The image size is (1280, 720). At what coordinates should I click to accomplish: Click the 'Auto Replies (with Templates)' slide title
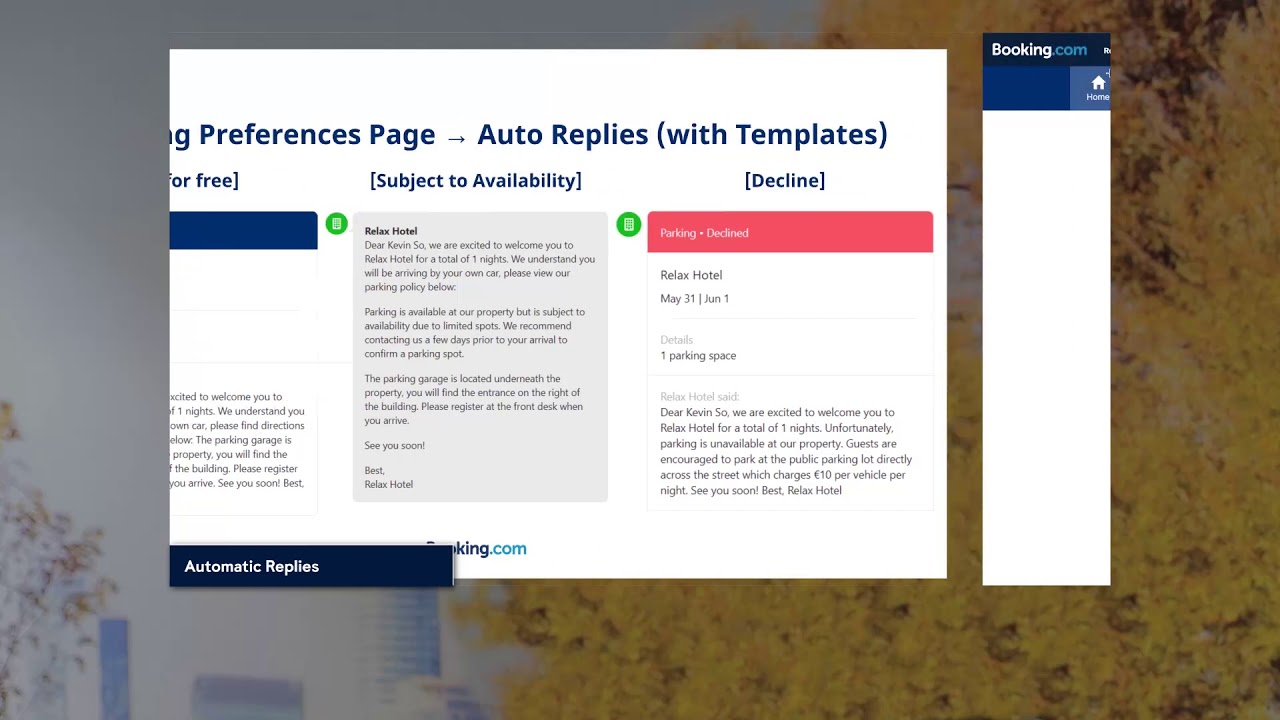pyautogui.click(x=682, y=134)
